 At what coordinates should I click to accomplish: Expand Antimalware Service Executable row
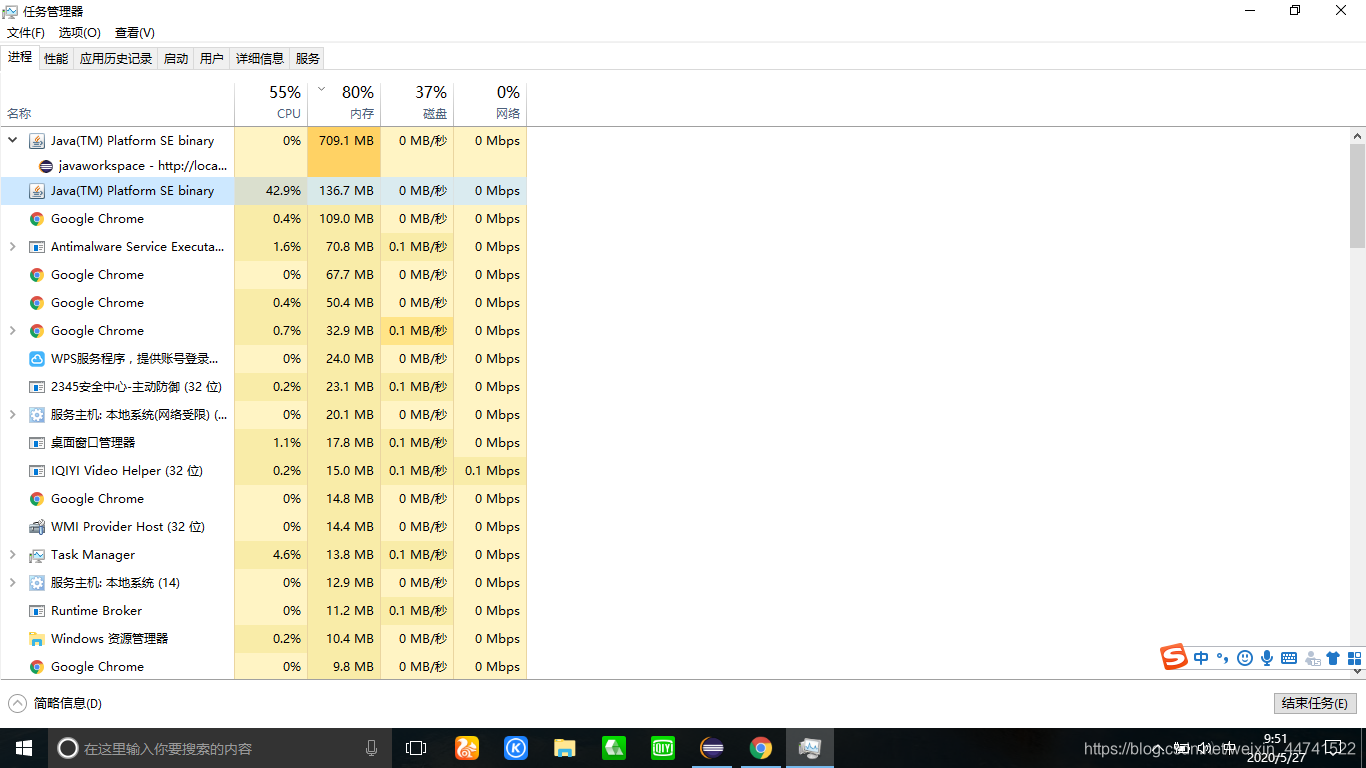pos(13,247)
